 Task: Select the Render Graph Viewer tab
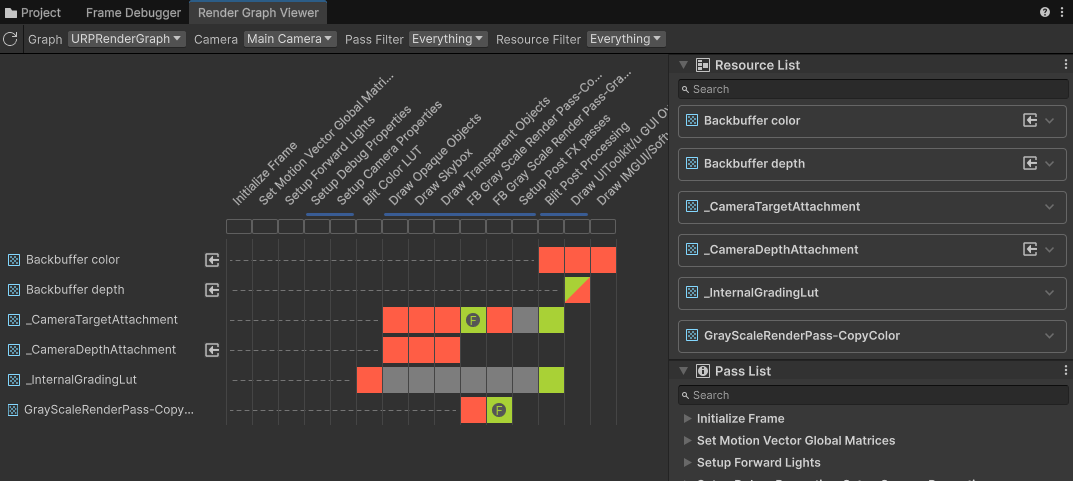[258, 12]
